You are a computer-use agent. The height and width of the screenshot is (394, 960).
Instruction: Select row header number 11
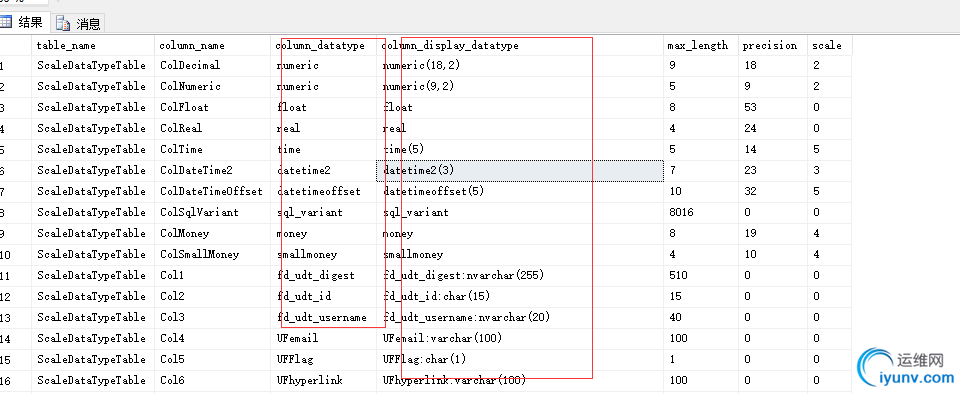(15, 275)
